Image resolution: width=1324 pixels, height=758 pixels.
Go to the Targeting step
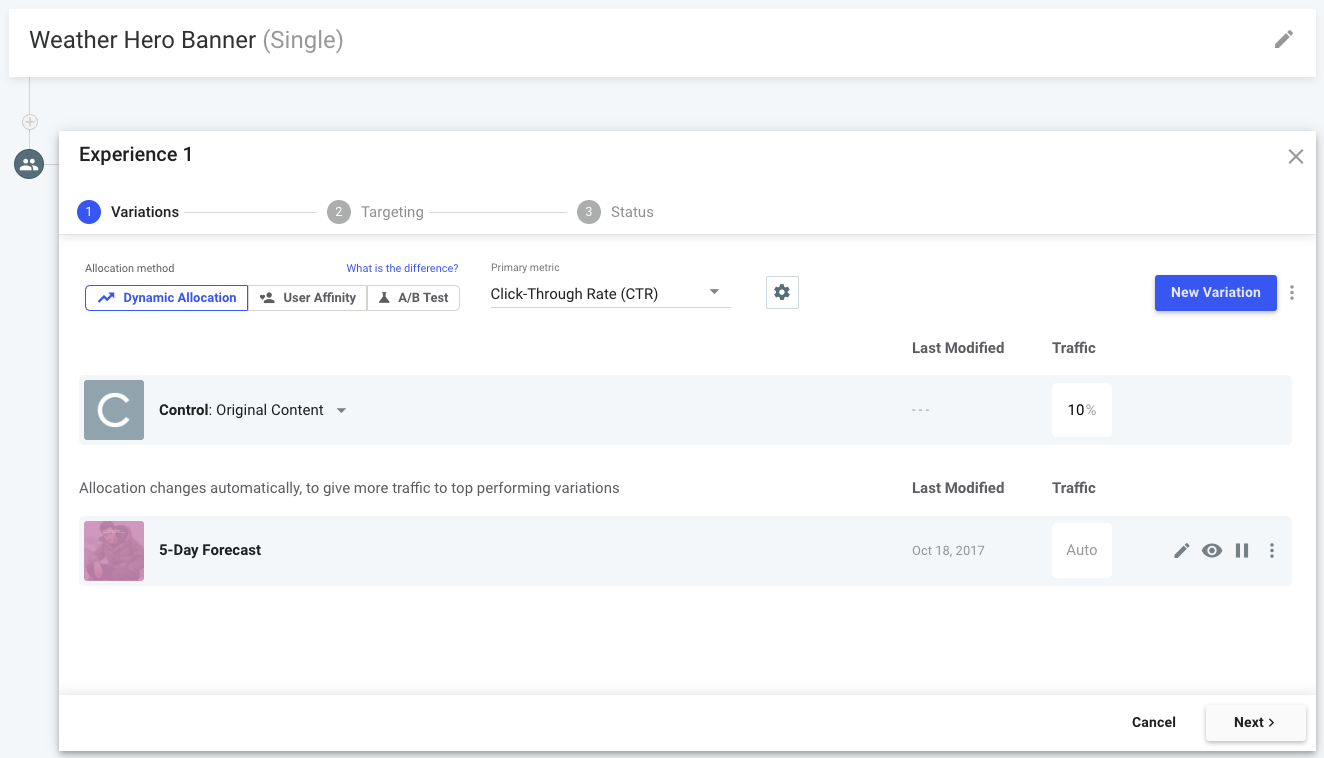pyautogui.click(x=376, y=212)
